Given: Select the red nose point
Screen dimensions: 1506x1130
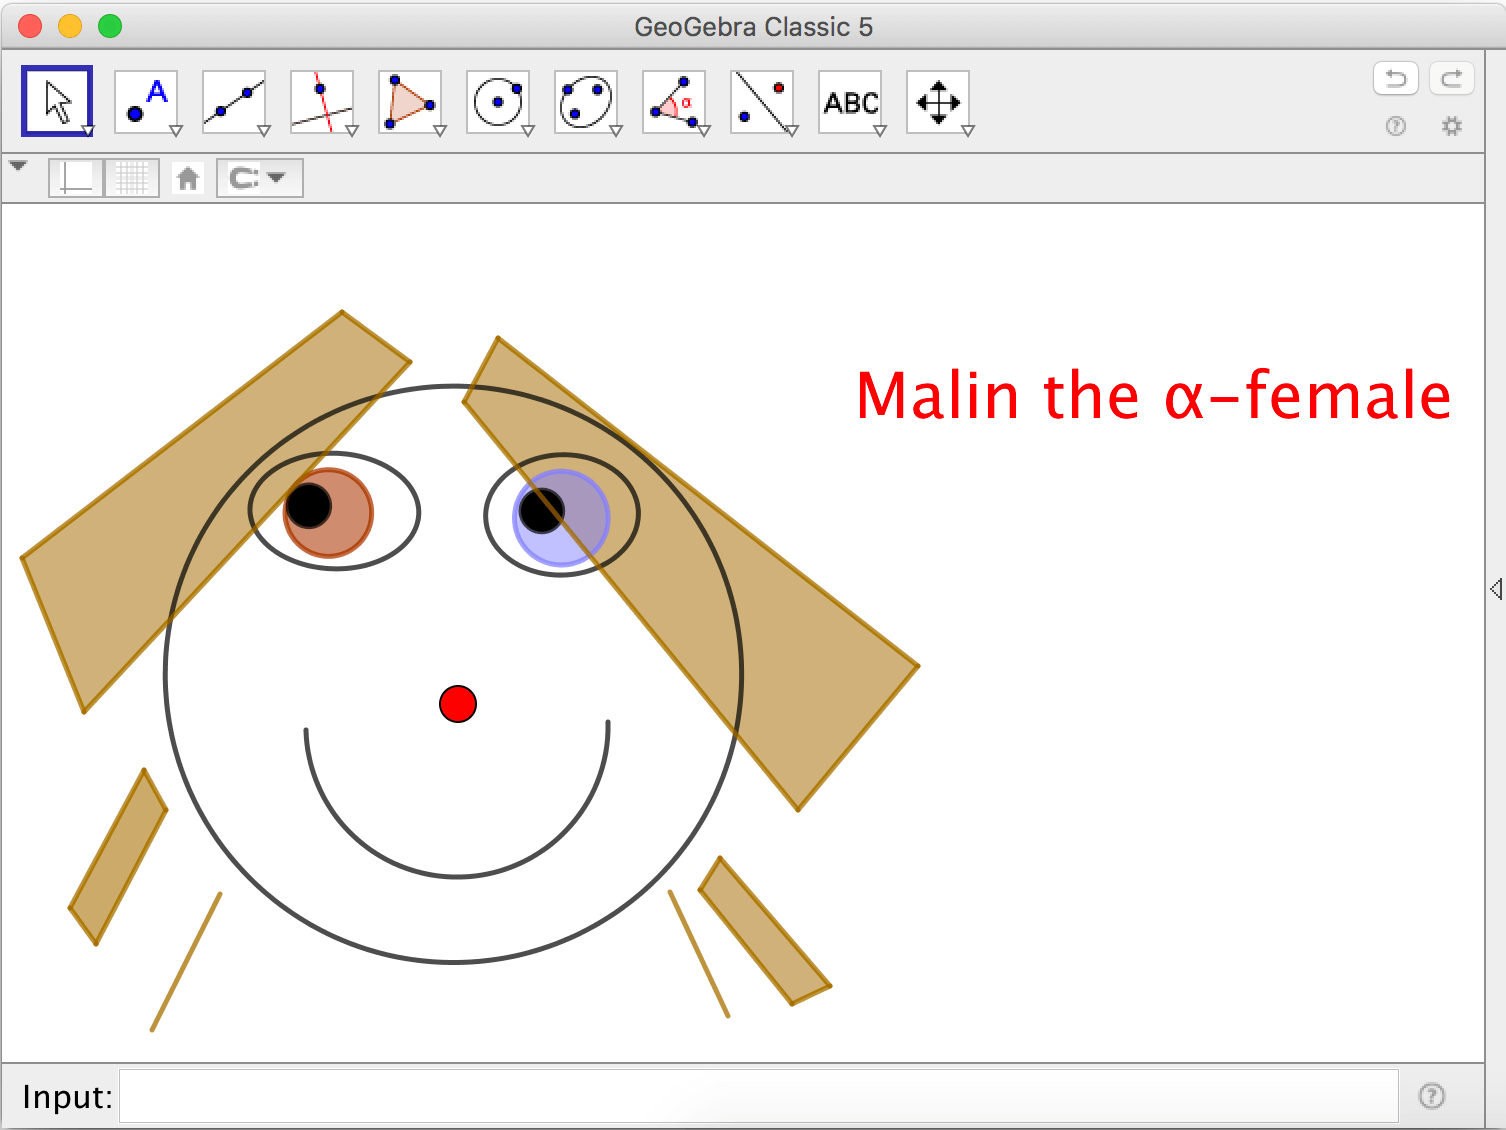Looking at the screenshot, I should point(458,704).
